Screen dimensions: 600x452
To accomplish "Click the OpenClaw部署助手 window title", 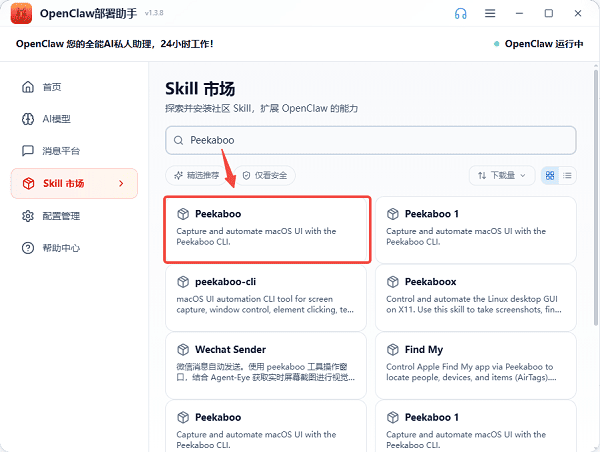I will (88, 13).
